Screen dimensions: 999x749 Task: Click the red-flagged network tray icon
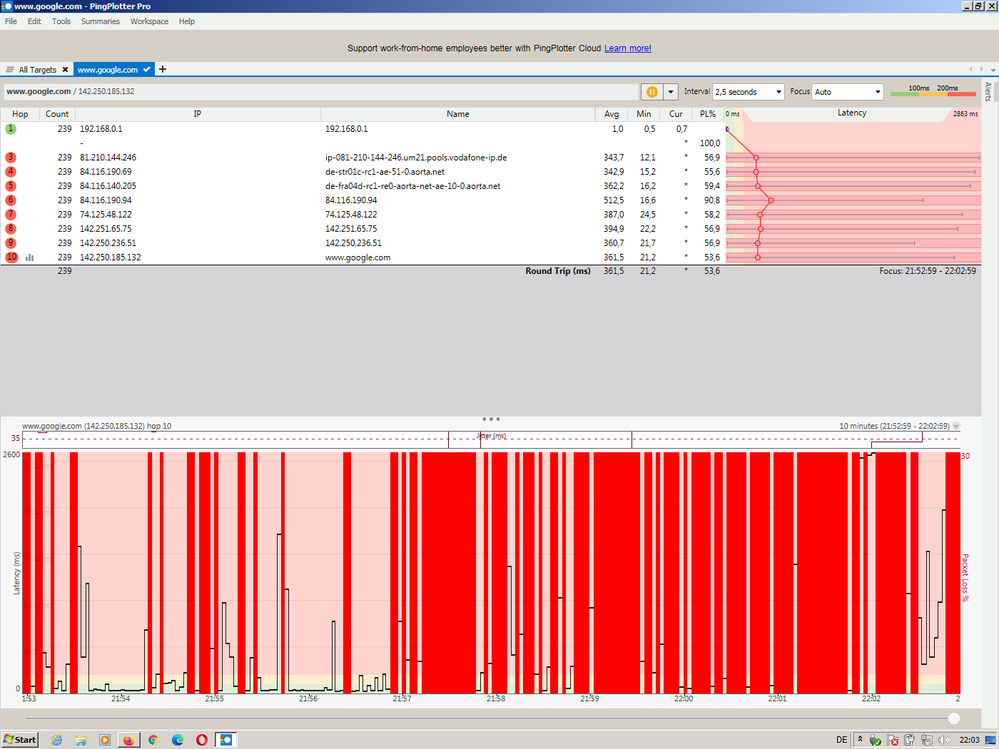(x=892, y=739)
